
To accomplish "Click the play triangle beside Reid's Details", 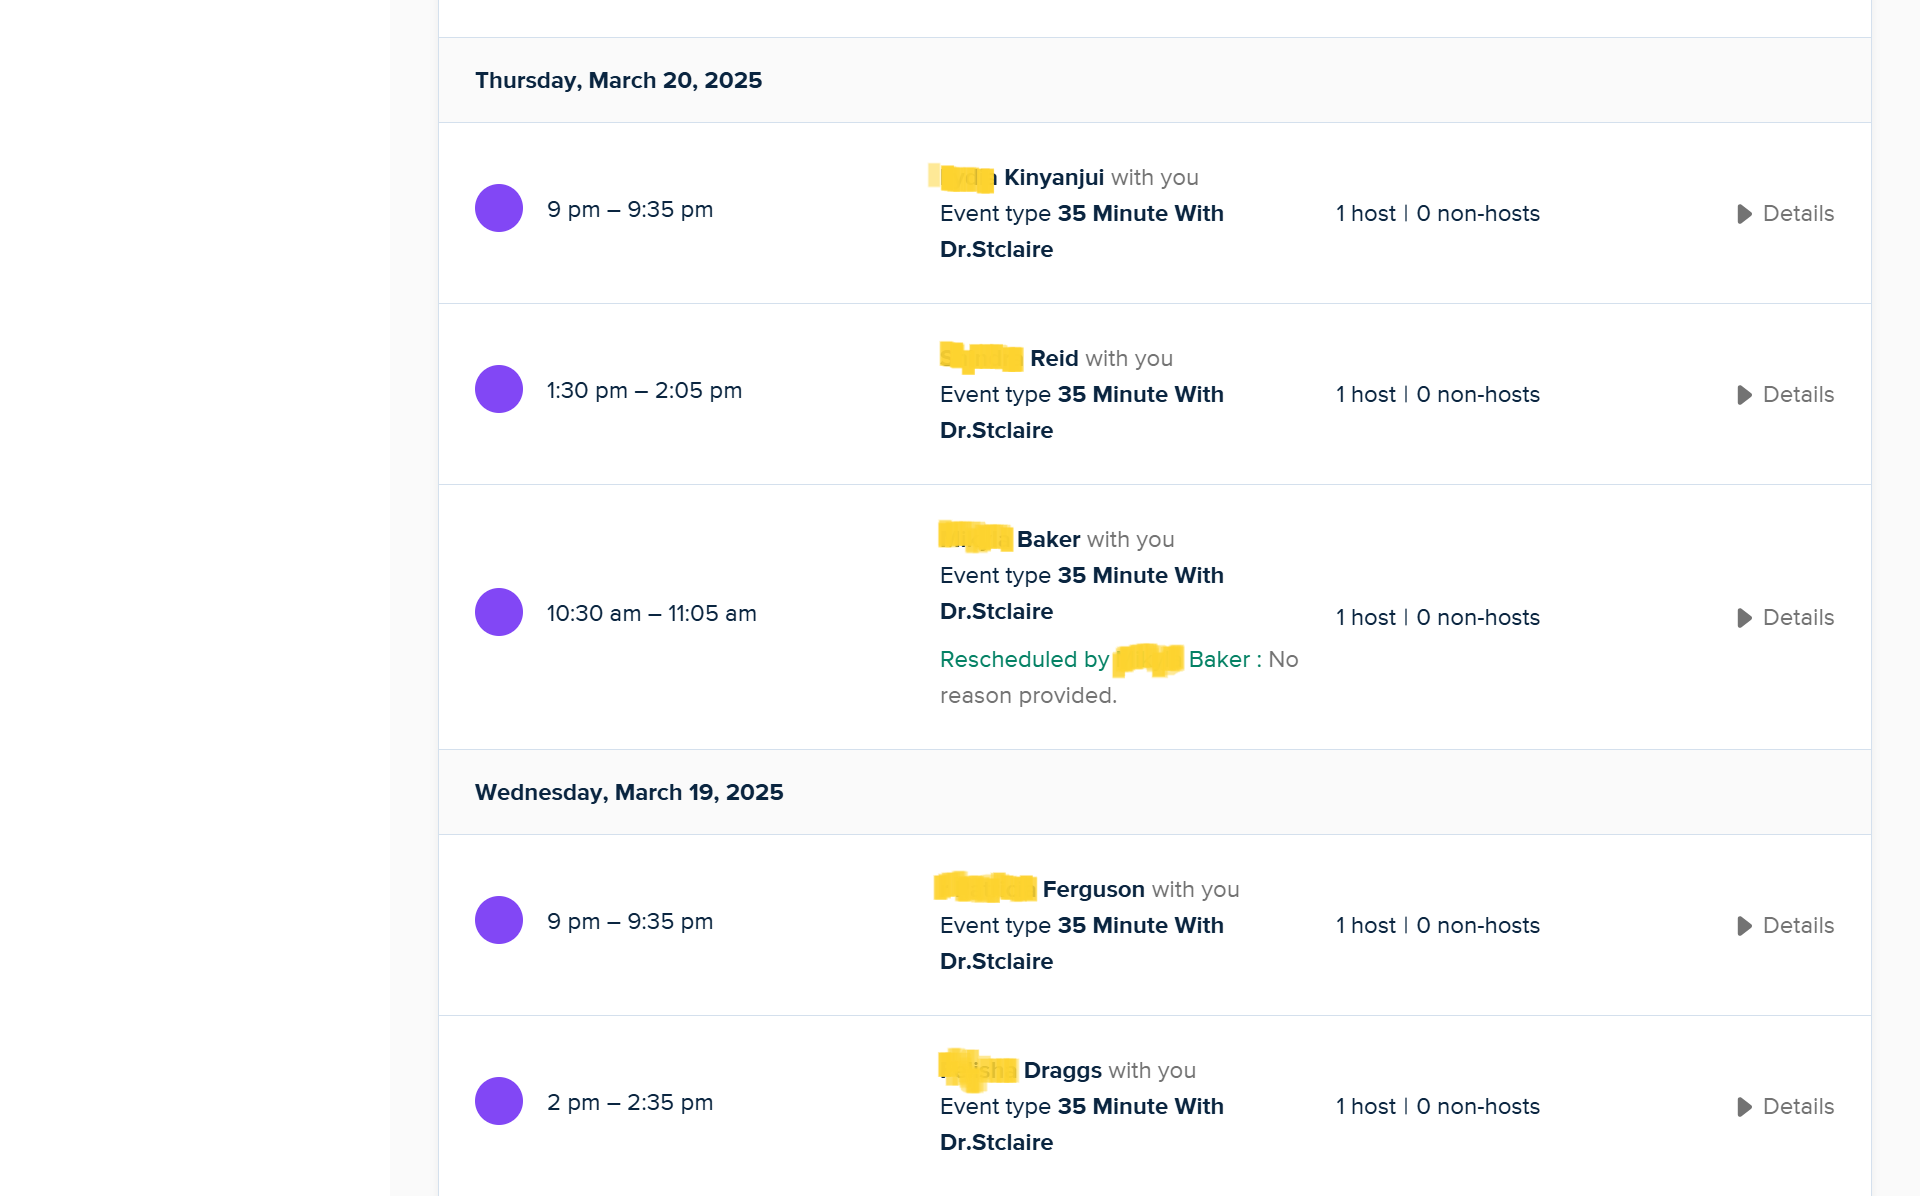I will click(x=1745, y=395).
